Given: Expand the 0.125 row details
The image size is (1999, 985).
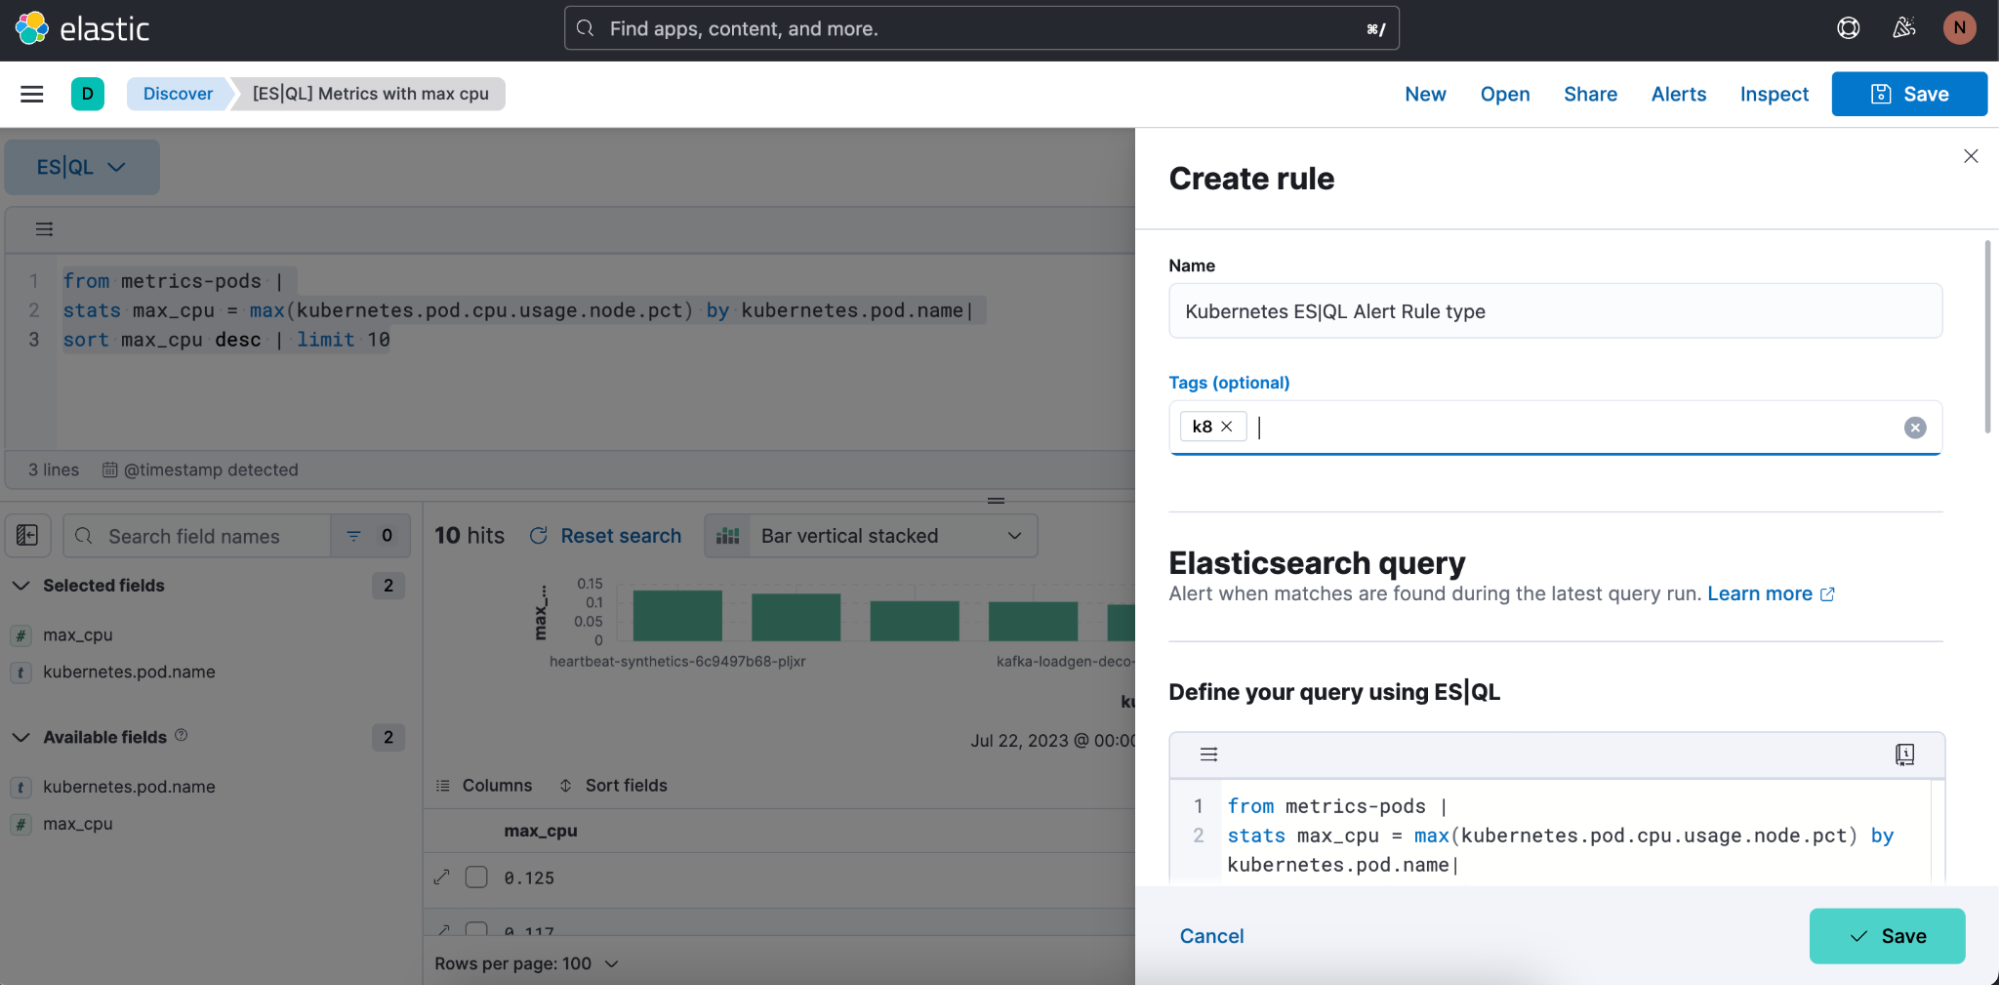Looking at the screenshot, I should click(442, 877).
